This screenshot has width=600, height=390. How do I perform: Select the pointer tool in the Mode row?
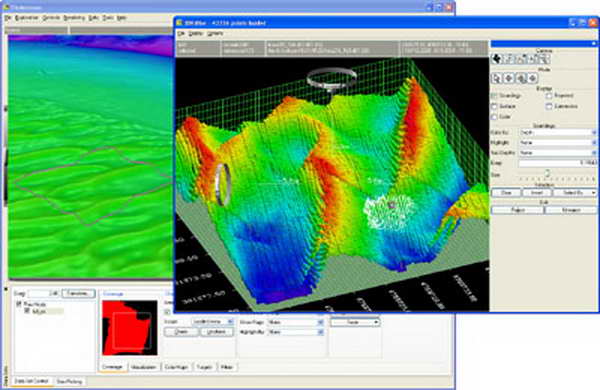click(496, 78)
